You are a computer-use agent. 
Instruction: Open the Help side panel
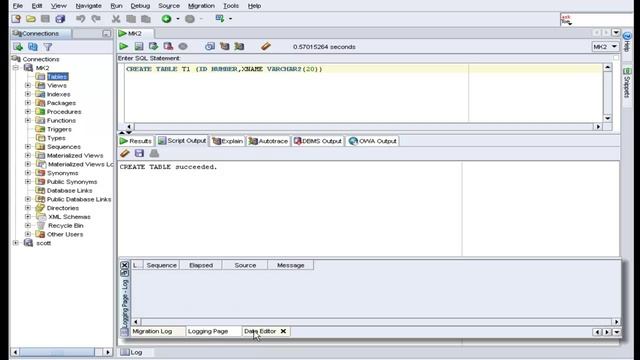coord(627,42)
